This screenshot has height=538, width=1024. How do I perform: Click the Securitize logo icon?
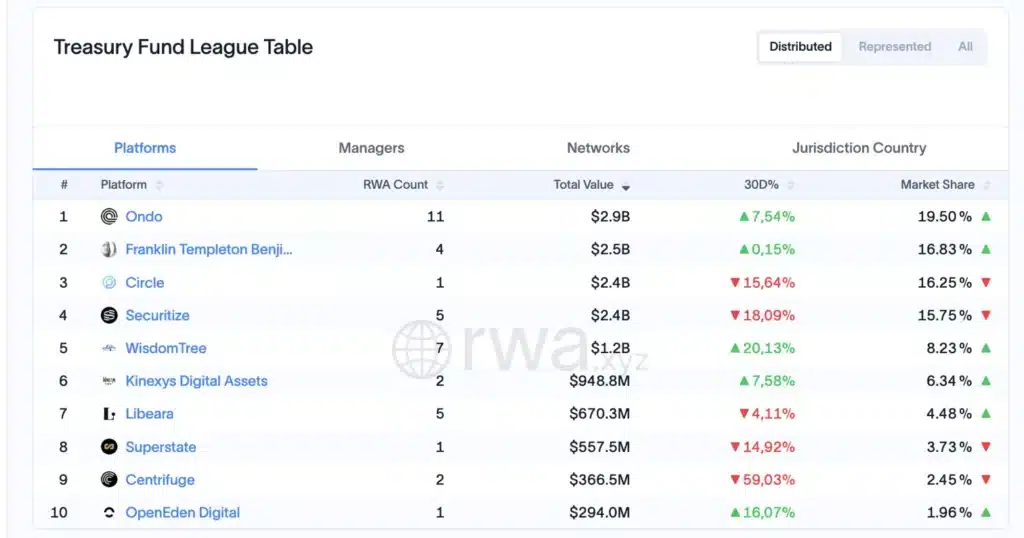109,315
